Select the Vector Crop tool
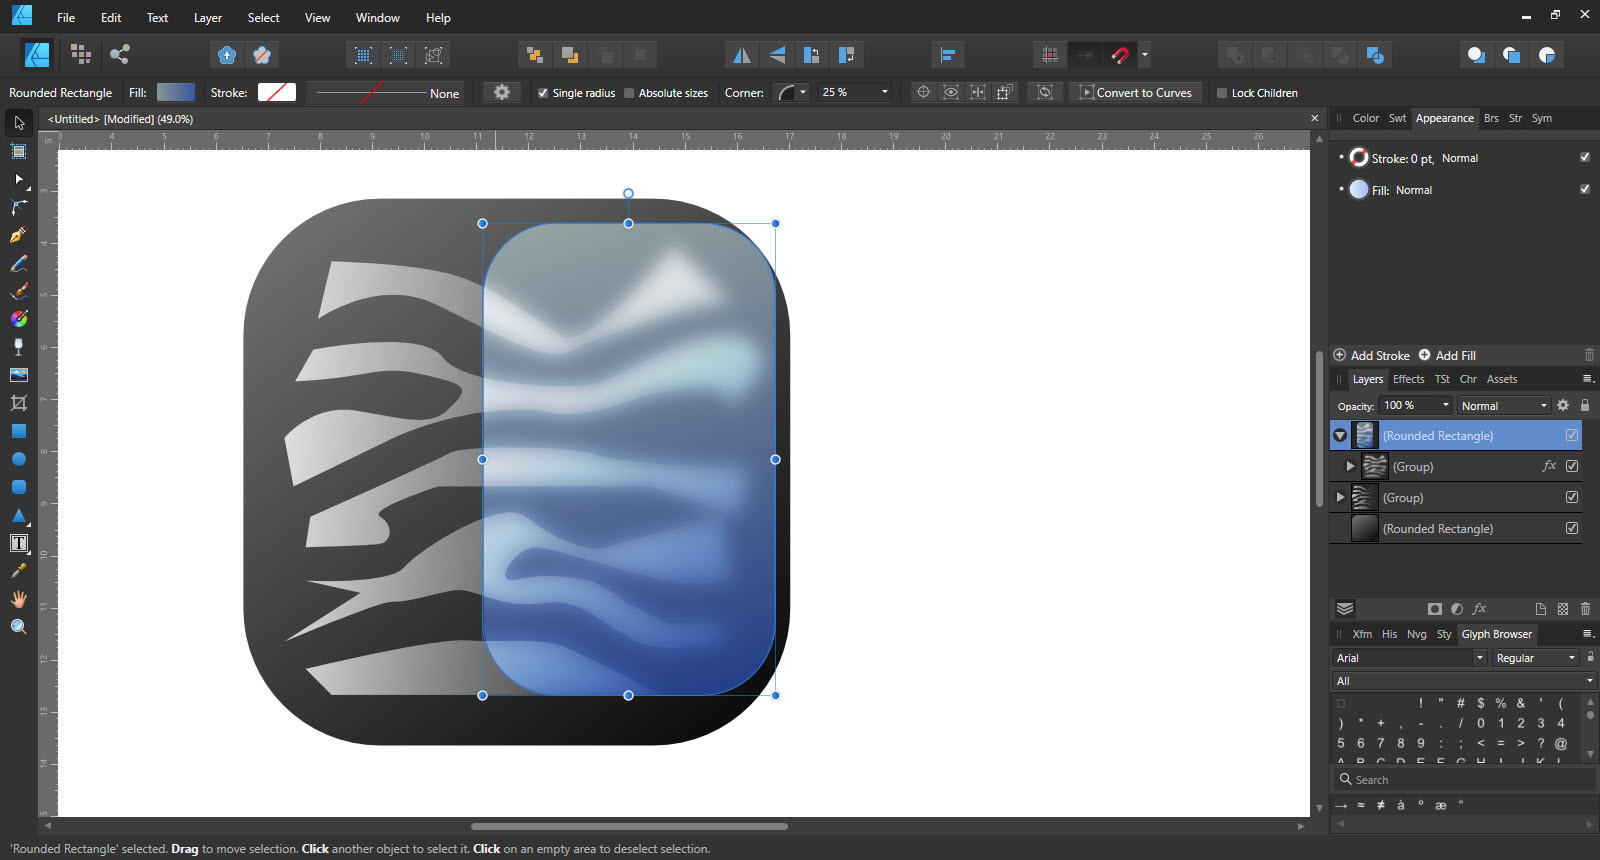 pos(18,403)
